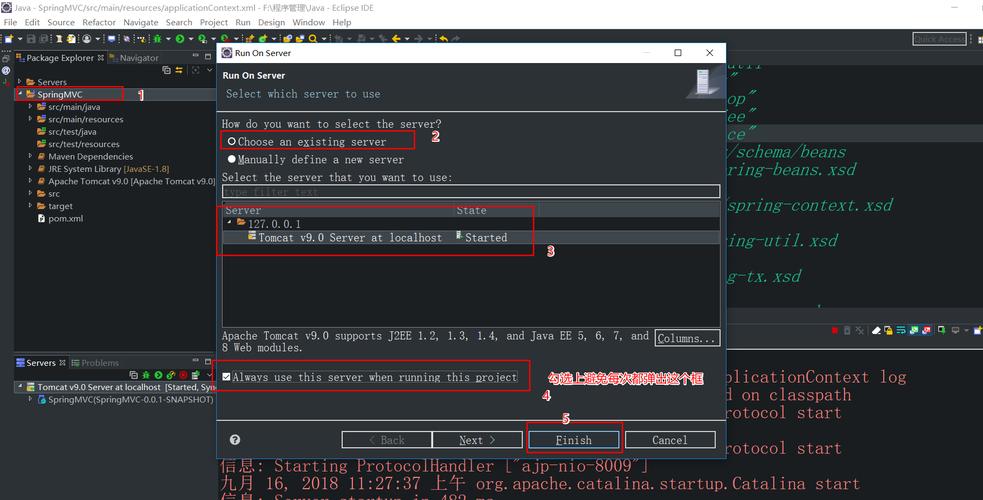This screenshot has height=500, width=983.
Task: Click the State column header
Action: pos(497,211)
